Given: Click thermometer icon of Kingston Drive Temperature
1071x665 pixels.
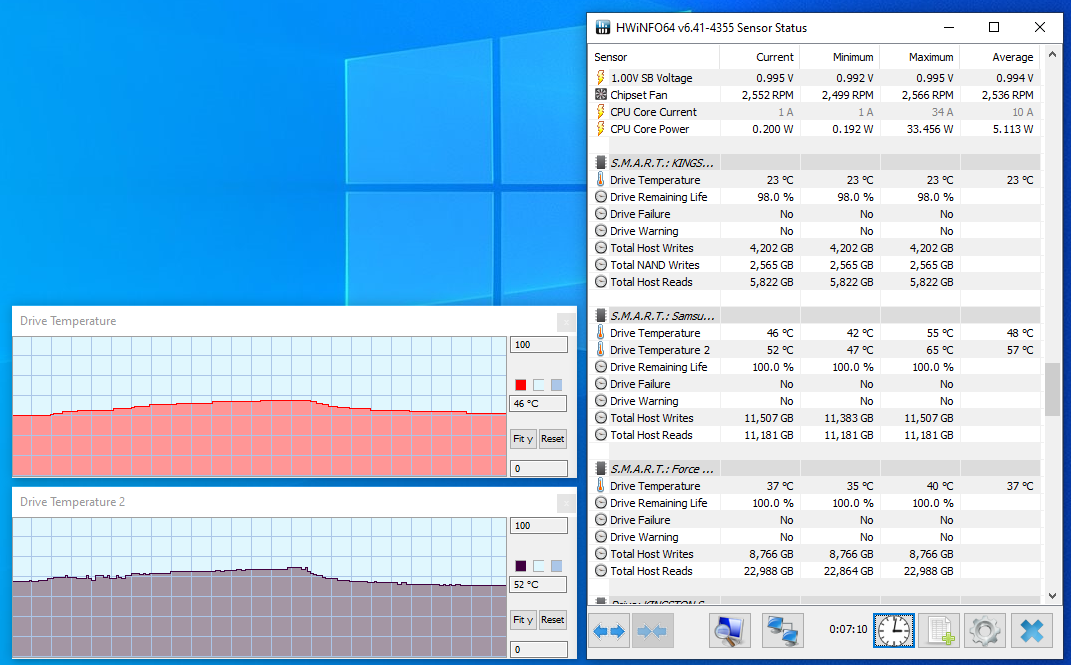Looking at the screenshot, I should (600, 179).
